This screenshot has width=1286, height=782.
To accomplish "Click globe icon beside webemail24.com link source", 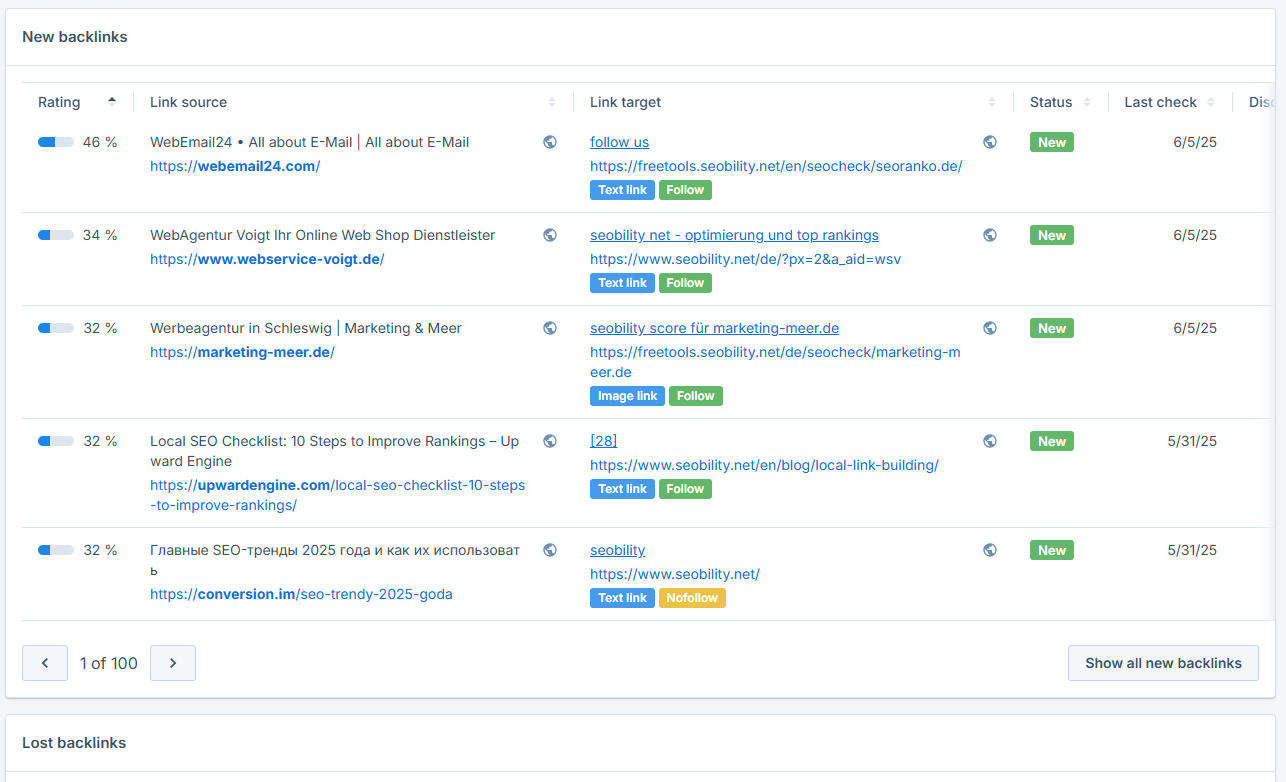I will pyautogui.click(x=550, y=142).
